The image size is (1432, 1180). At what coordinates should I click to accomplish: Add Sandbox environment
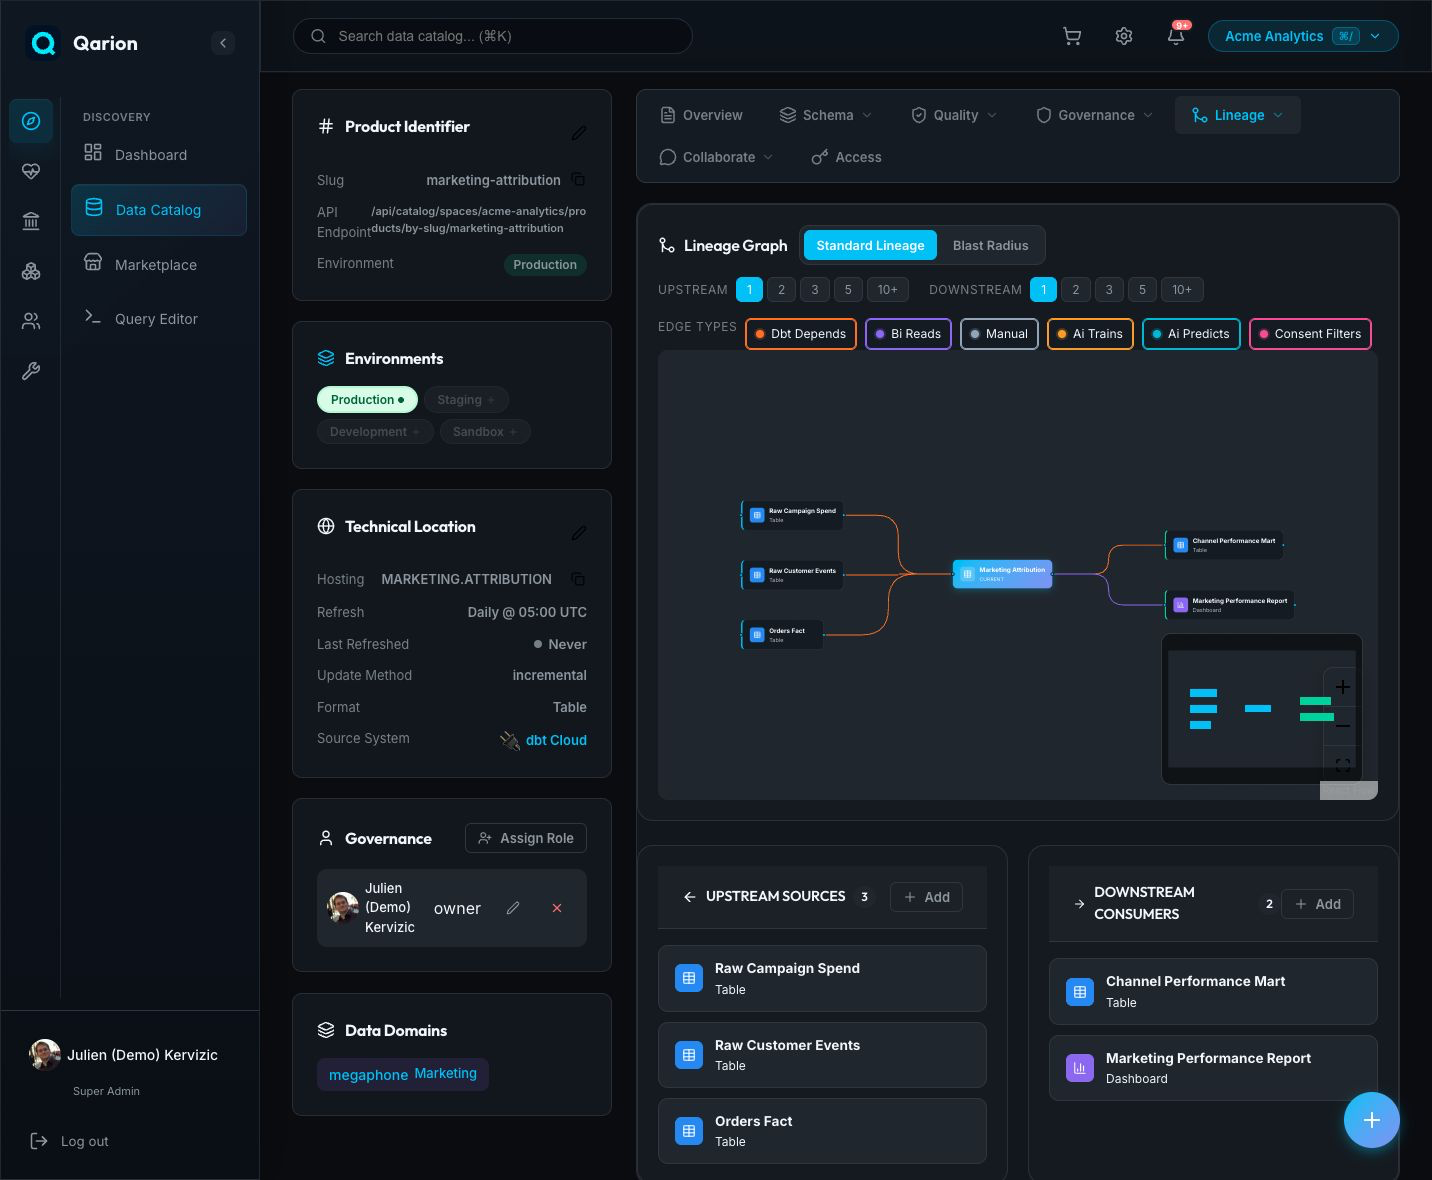point(485,431)
